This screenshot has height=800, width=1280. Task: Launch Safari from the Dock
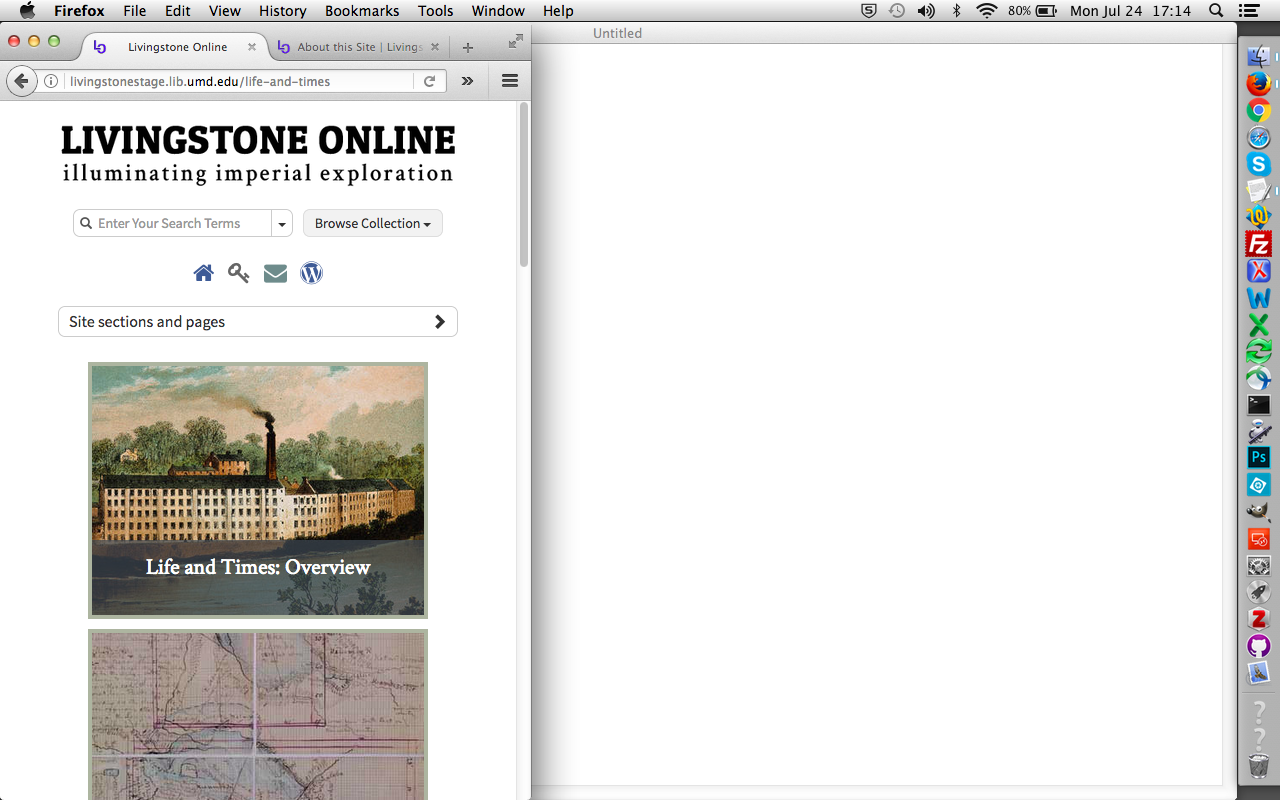click(1259, 137)
